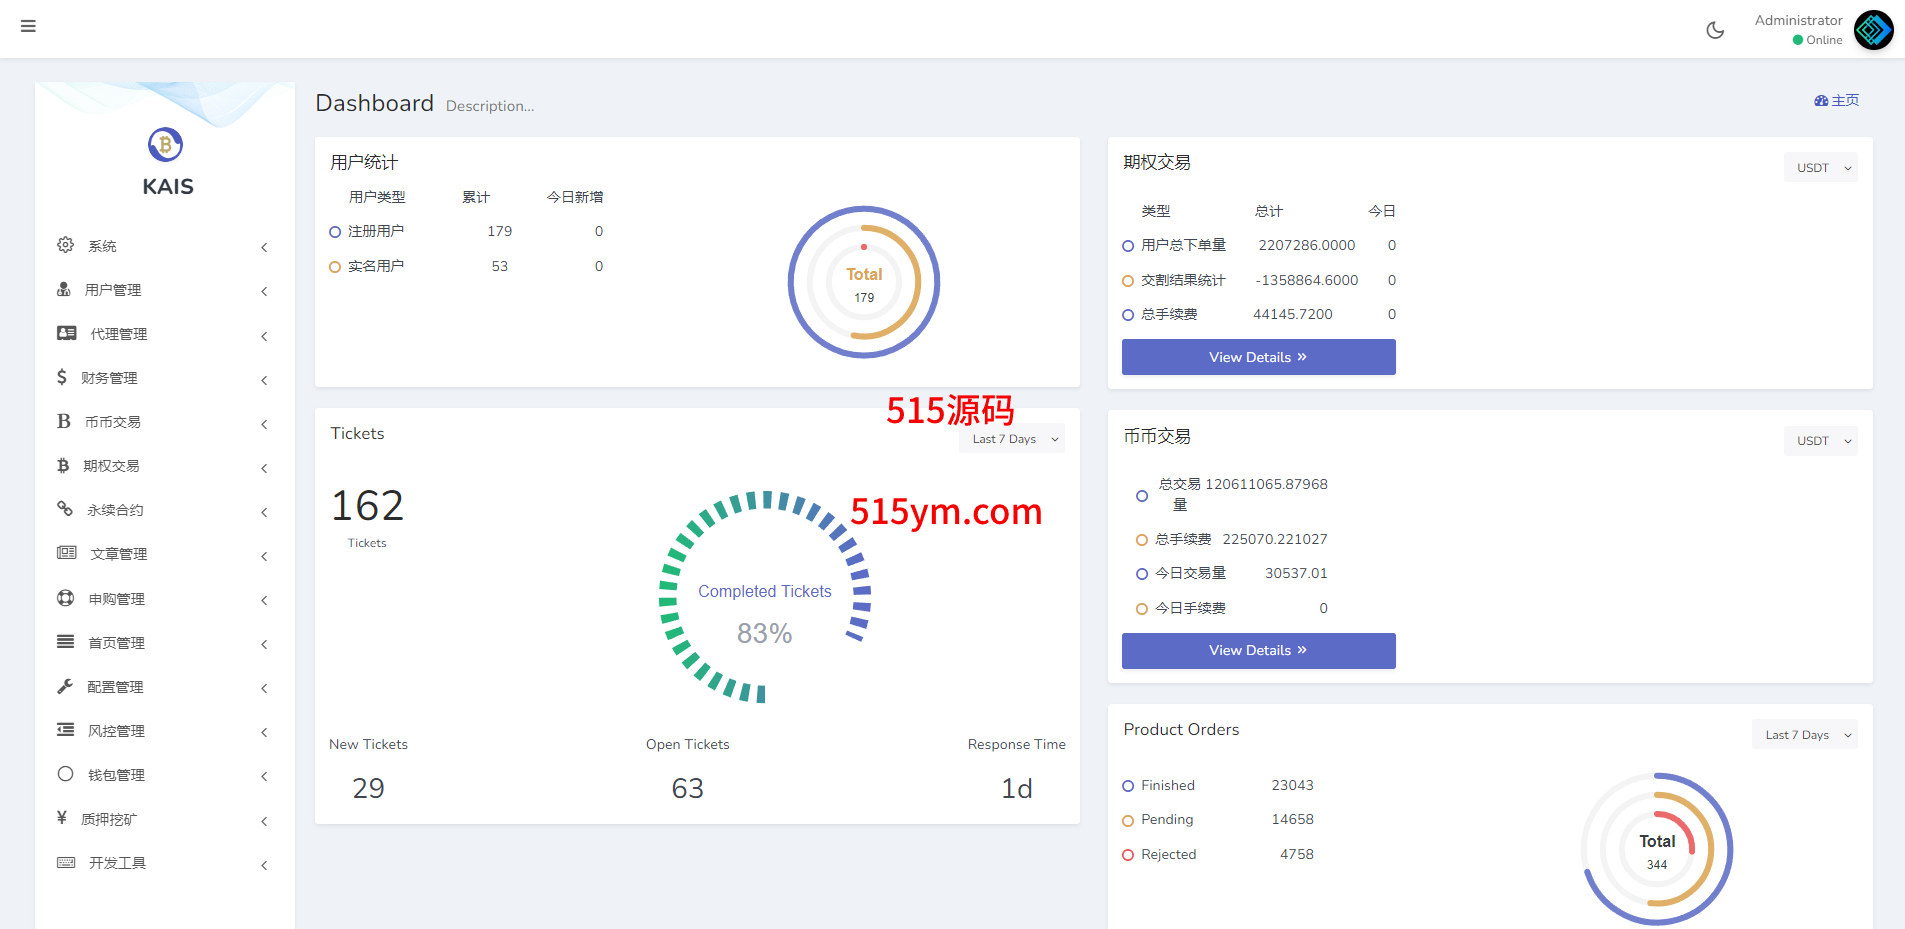Screen dimensions: 1905x929
Task: Open Last 7 Days dropdown in Tickets
Action: (x=1011, y=439)
